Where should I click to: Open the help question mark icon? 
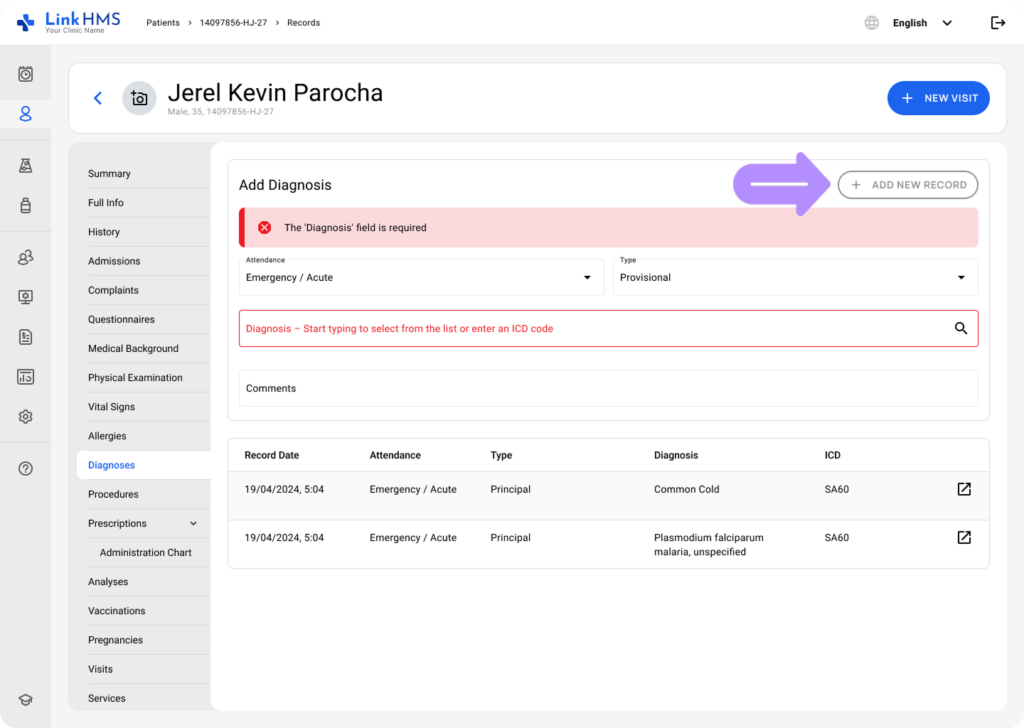pyautogui.click(x=26, y=469)
